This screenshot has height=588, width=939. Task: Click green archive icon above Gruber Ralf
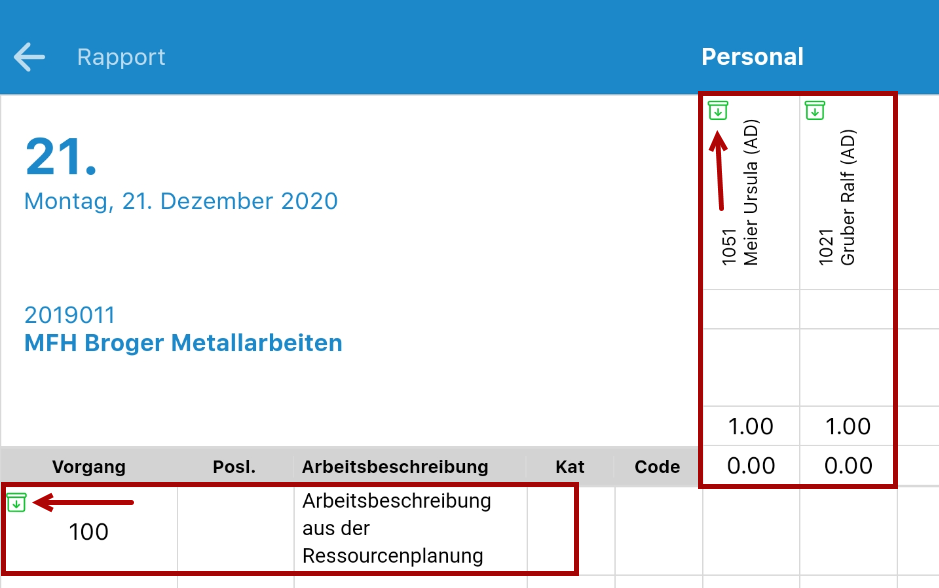[815, 110]
